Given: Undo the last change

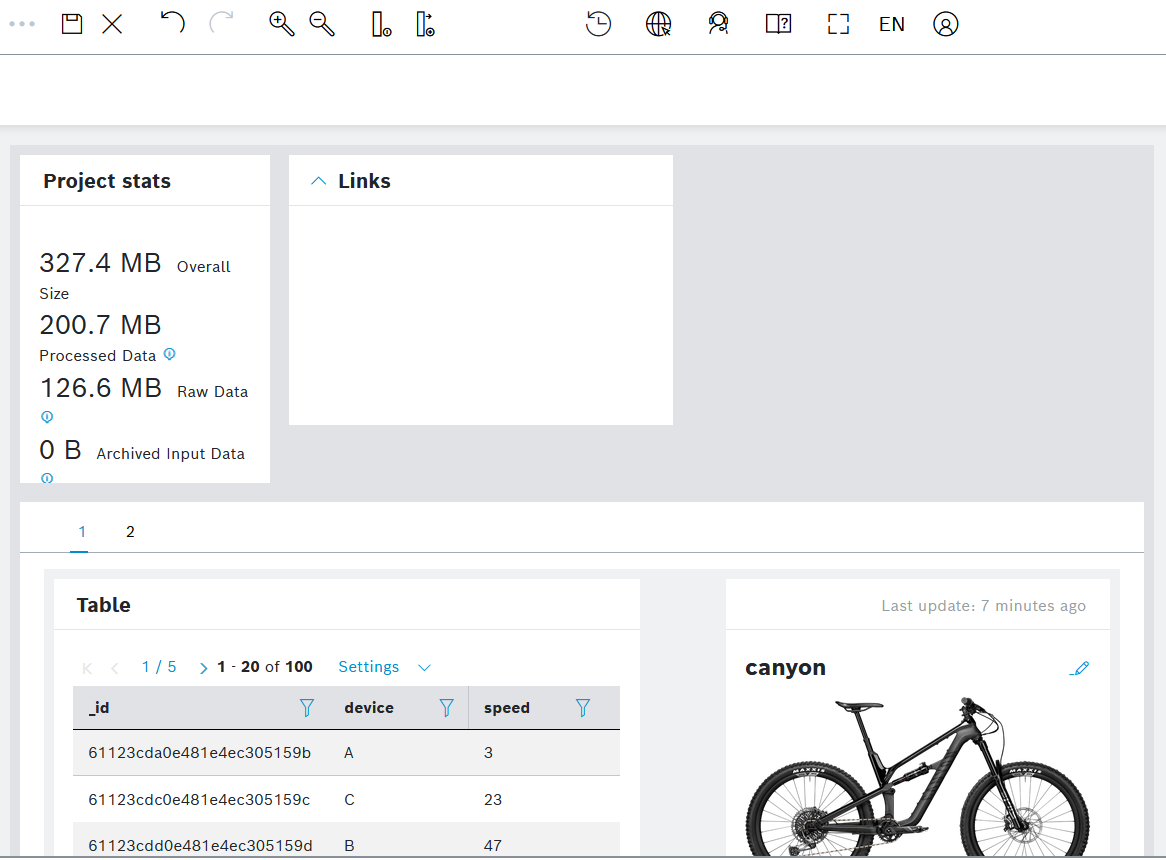Looking at the screenshot, I should pyautogui.click(x=172, y=23).
